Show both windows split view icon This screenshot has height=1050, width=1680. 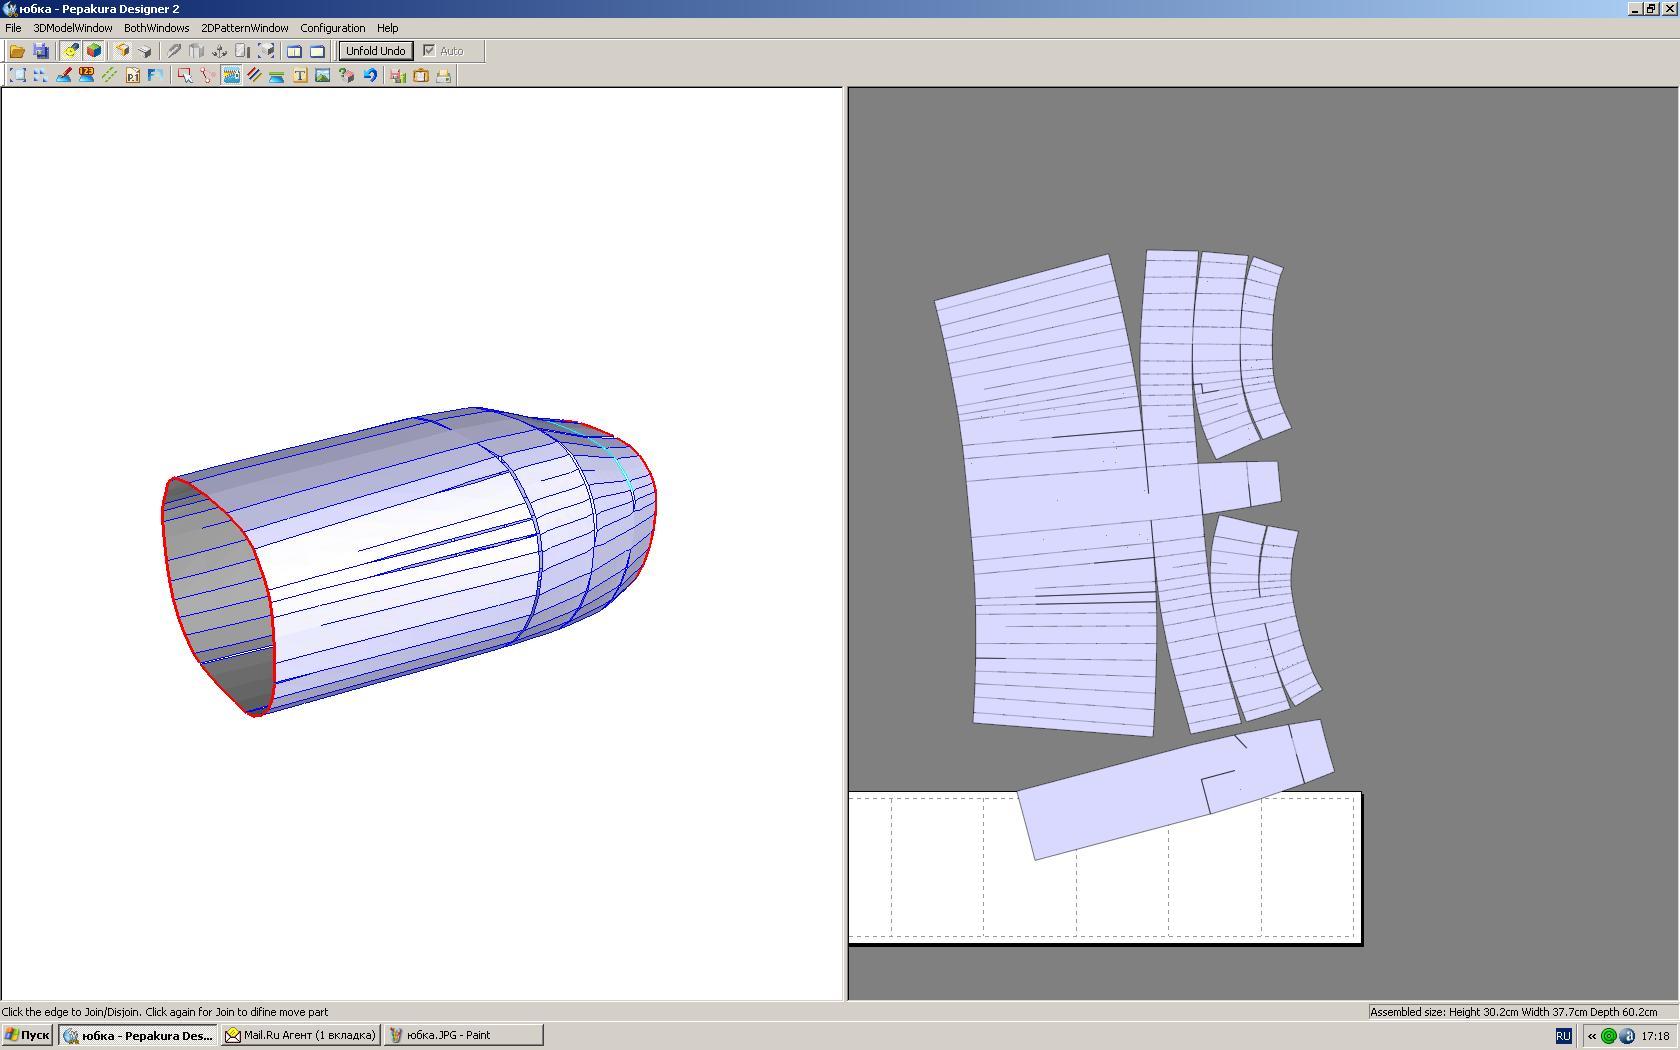pyautogui.click(x=294, y=51)
